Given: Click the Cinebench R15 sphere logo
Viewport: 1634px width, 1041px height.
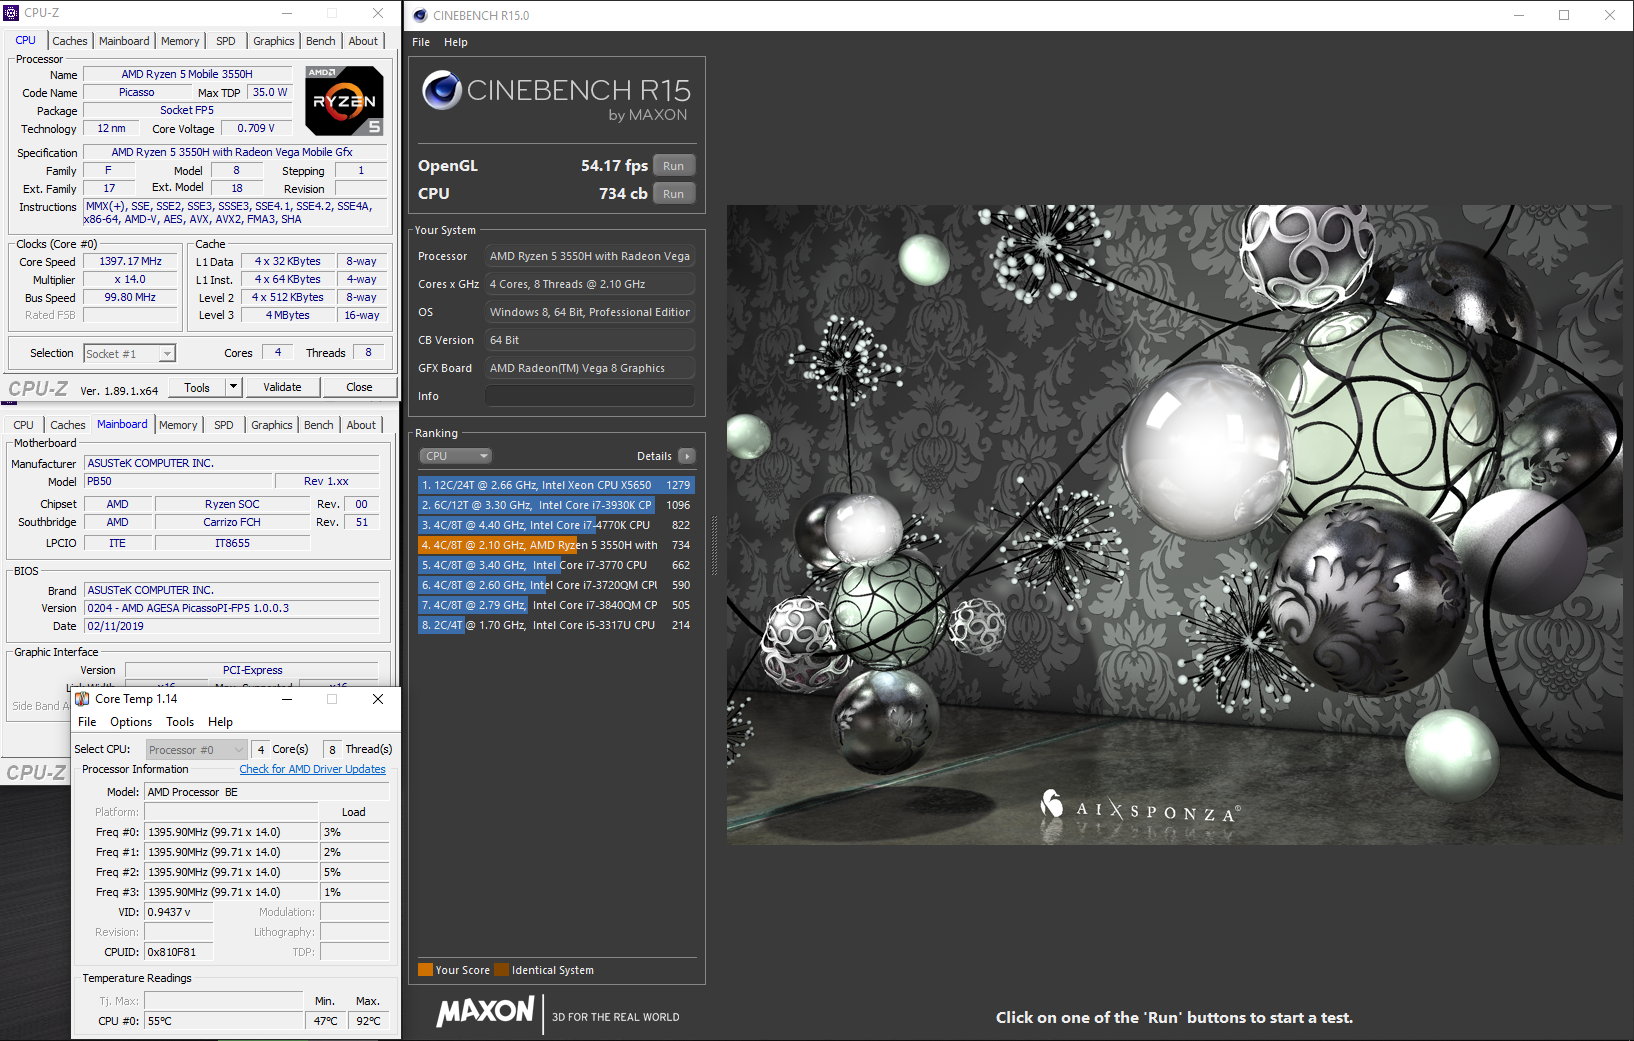Looking at the screenshot, I should (441, 91).
